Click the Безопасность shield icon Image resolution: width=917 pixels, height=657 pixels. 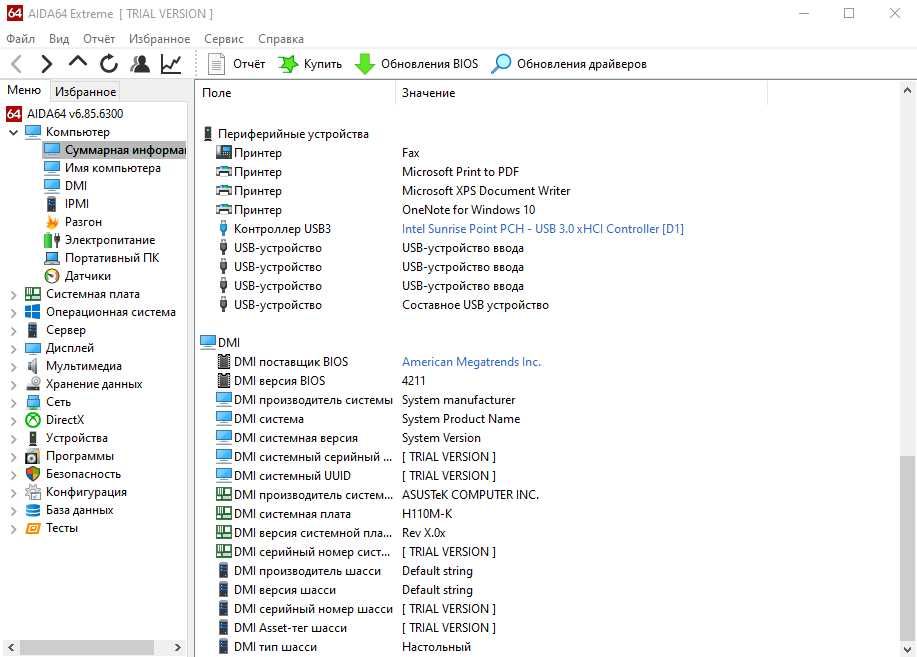(33, 474)
